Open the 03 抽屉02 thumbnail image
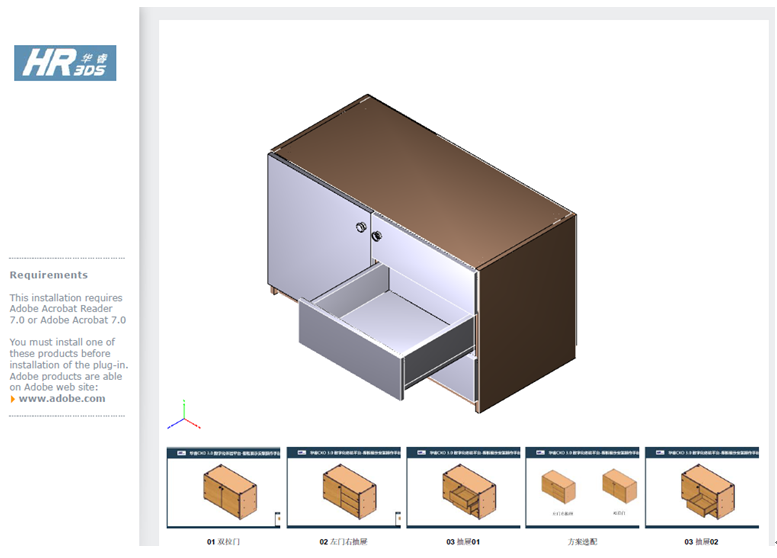Screen dimensions: 777x558 point(701,487)
